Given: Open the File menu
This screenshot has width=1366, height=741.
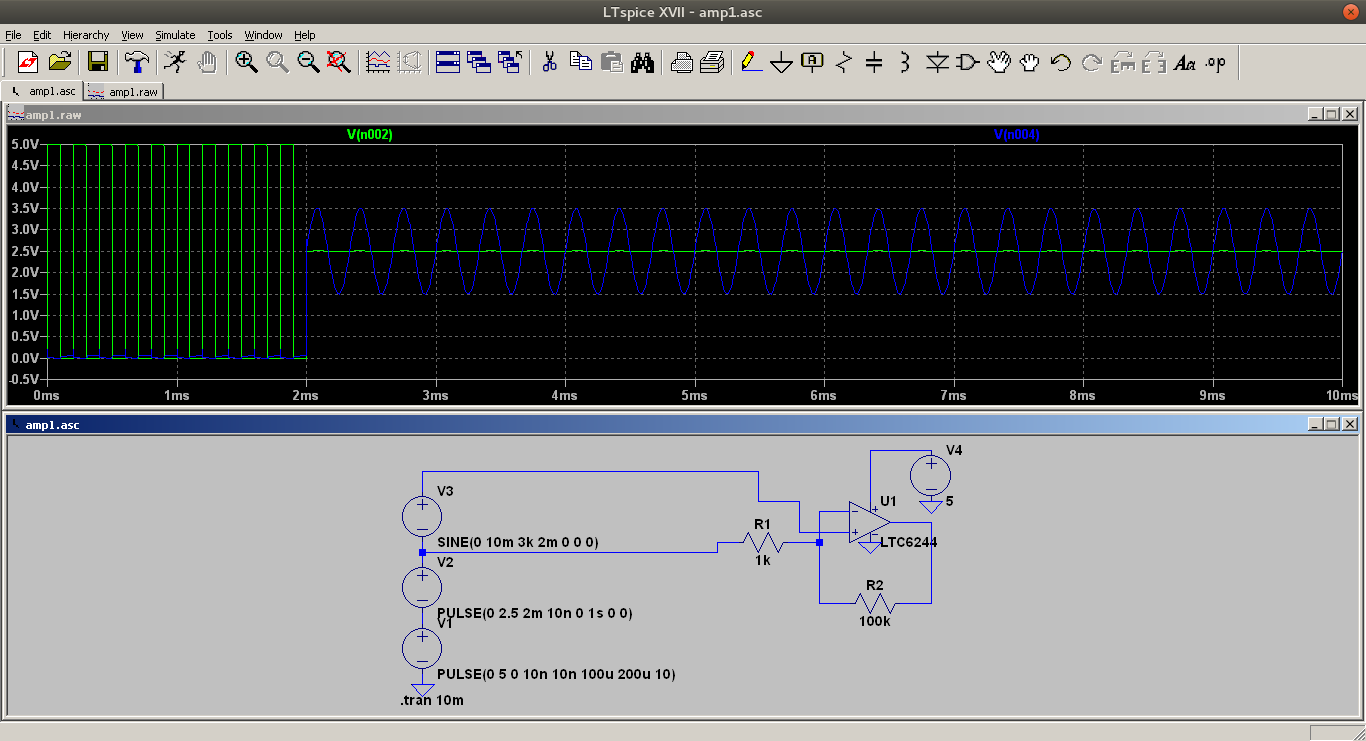Looking at the screenshot, I should (x=13, y=35).
